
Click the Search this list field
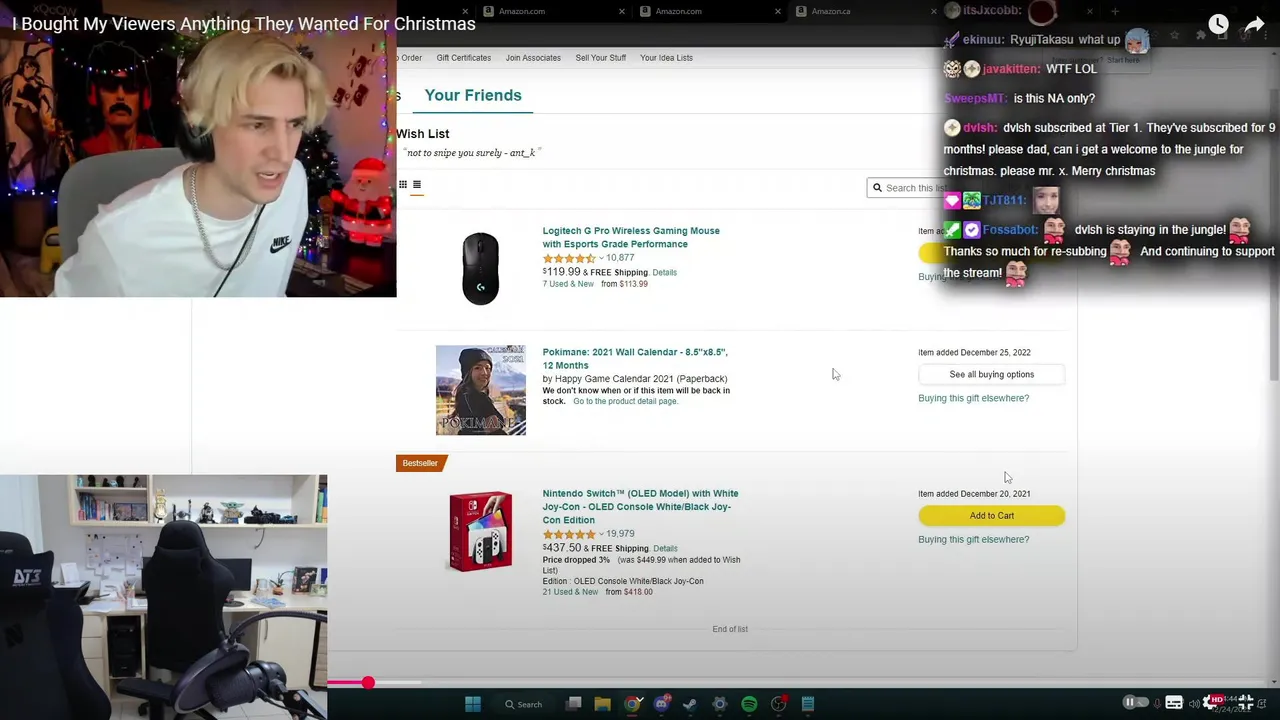(x=909, y=188)
